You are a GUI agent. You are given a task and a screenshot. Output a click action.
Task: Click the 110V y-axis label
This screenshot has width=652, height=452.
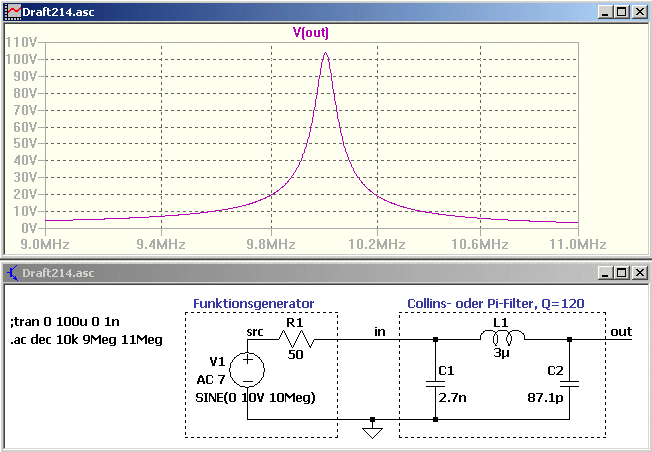[x=22, y=42]
